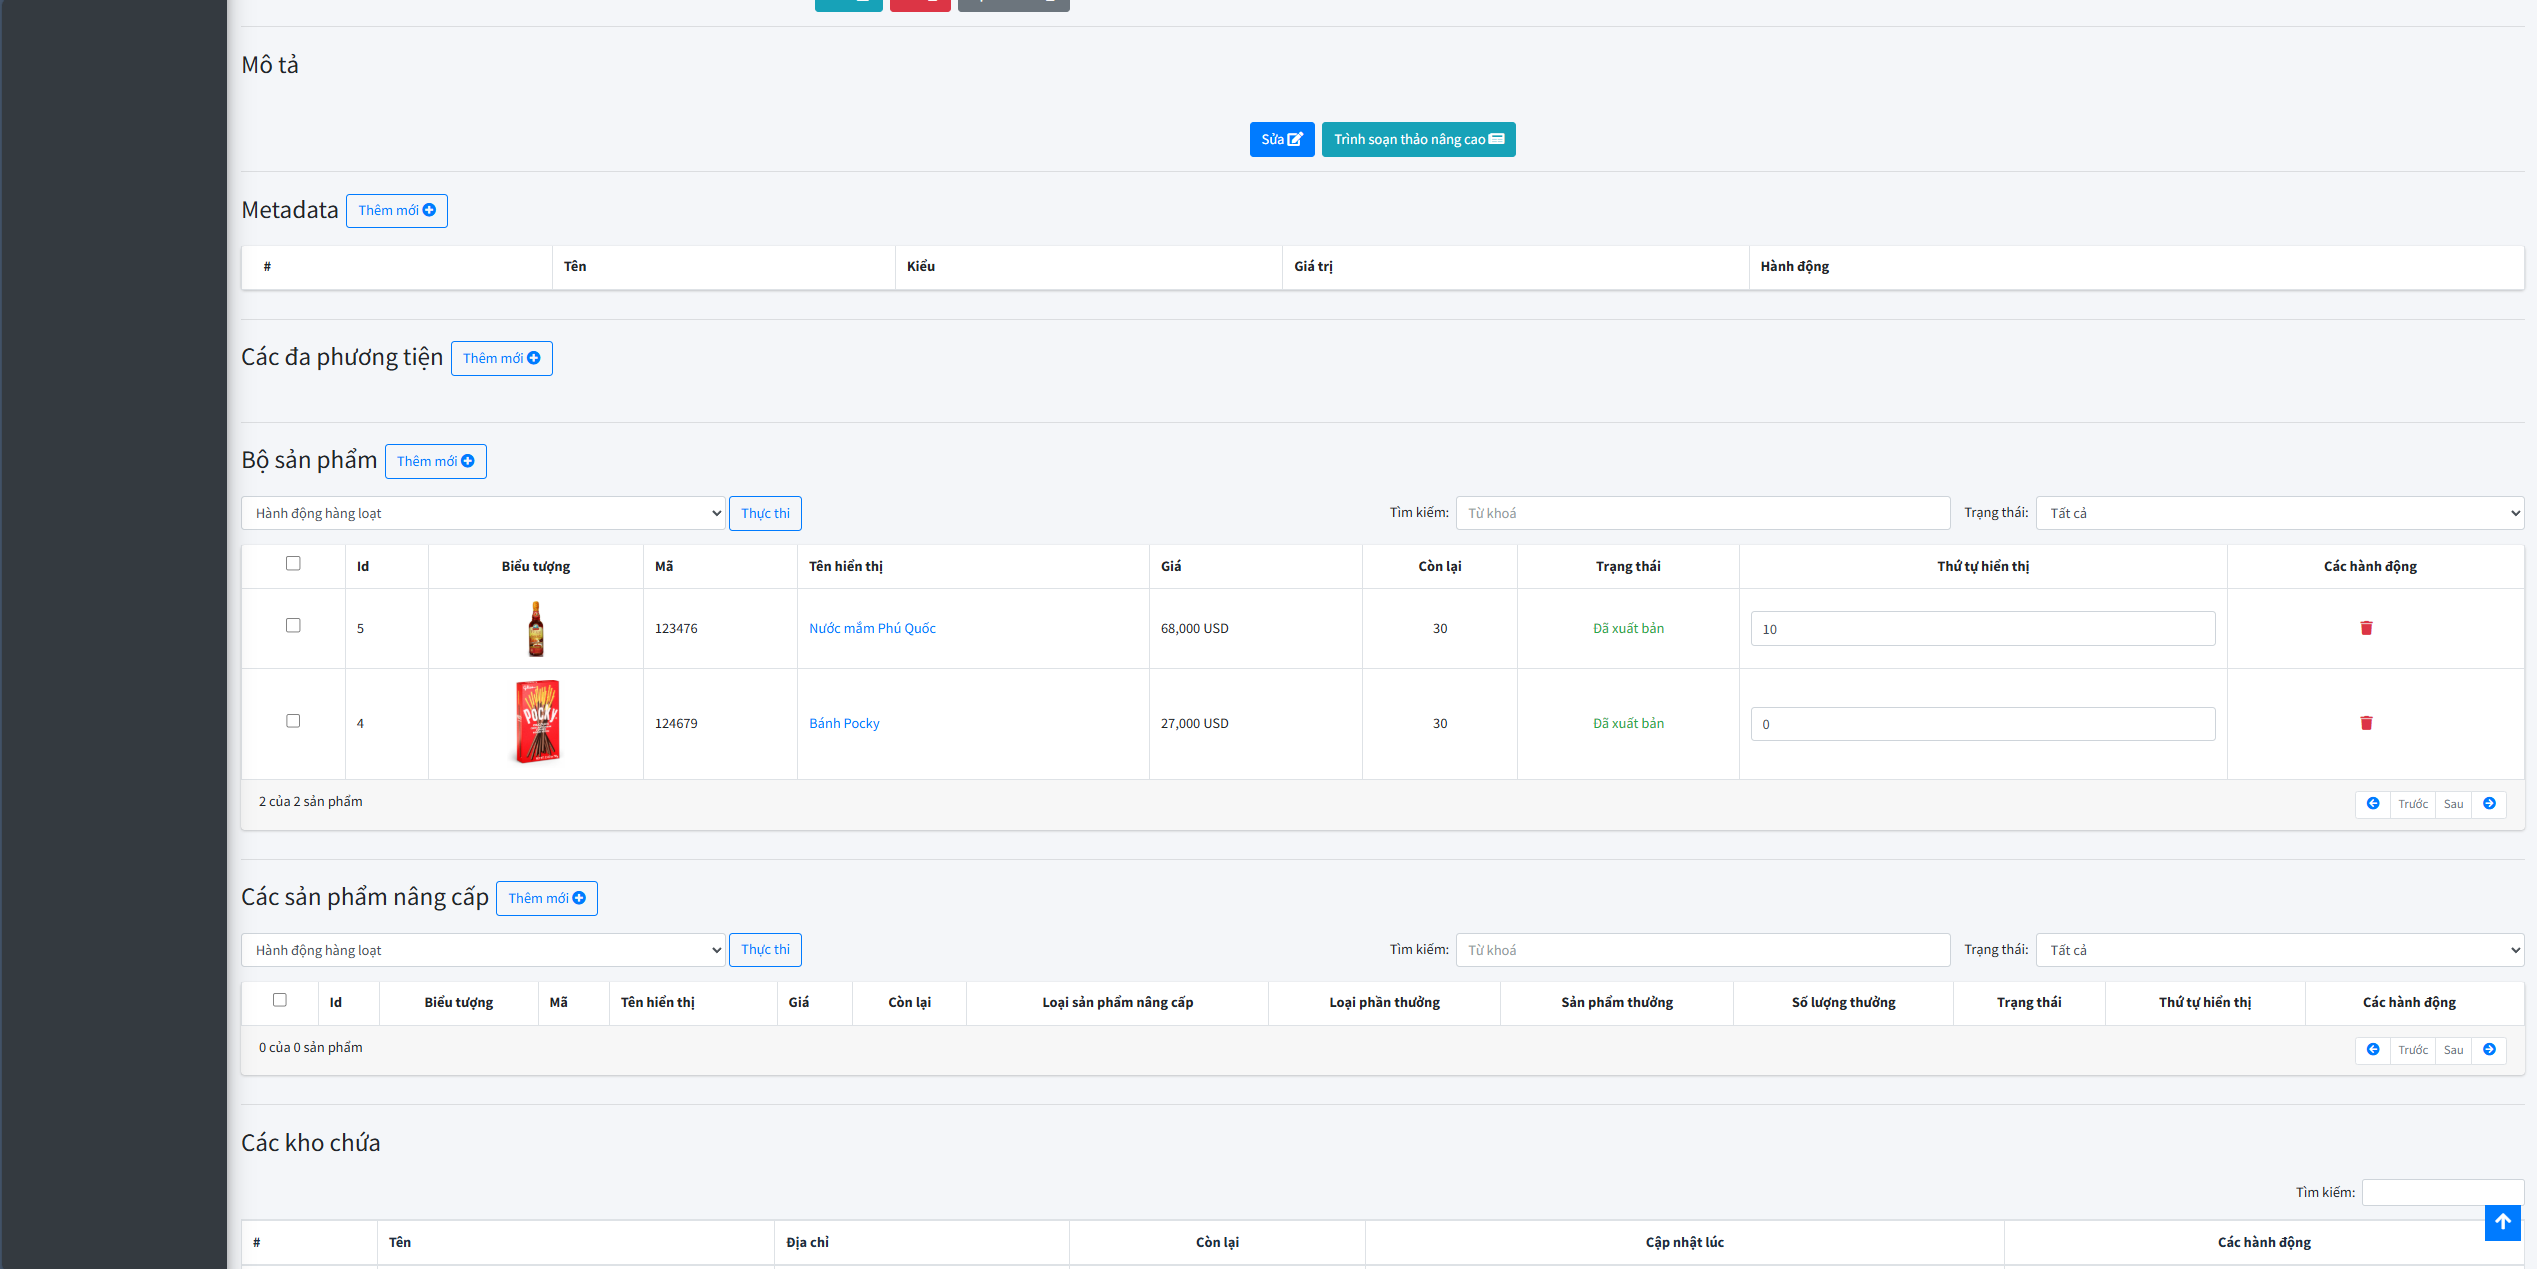Click trash icon for Bánh Pocky row
Screen dimensions: 2537x1269
coord(2366,723)
